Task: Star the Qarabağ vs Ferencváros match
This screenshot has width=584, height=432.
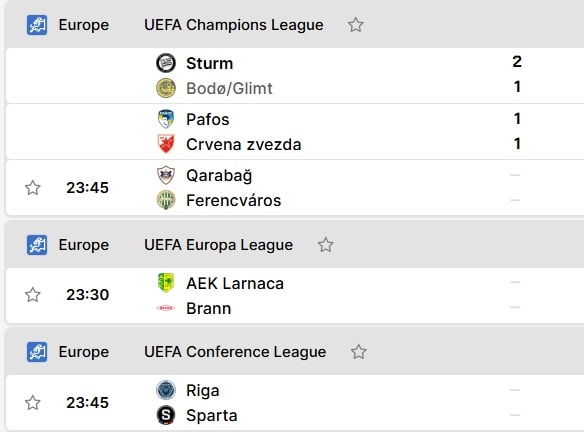Action: click(x=33, y=188)
